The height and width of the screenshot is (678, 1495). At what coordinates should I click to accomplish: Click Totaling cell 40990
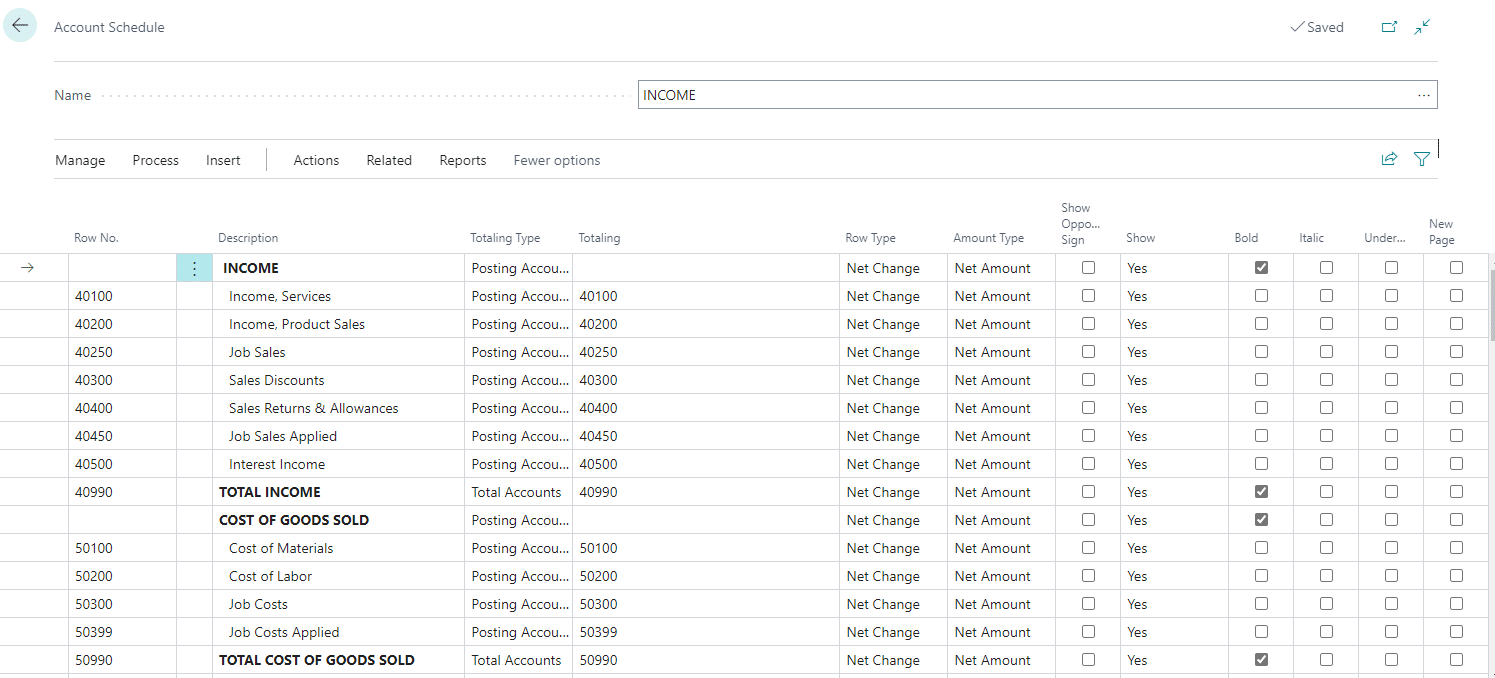pos(706,492)
